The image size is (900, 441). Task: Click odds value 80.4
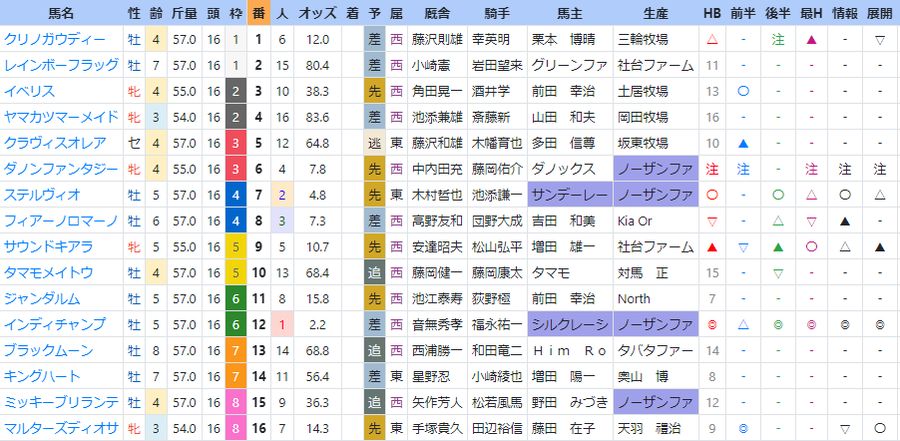tap(317, 65)
